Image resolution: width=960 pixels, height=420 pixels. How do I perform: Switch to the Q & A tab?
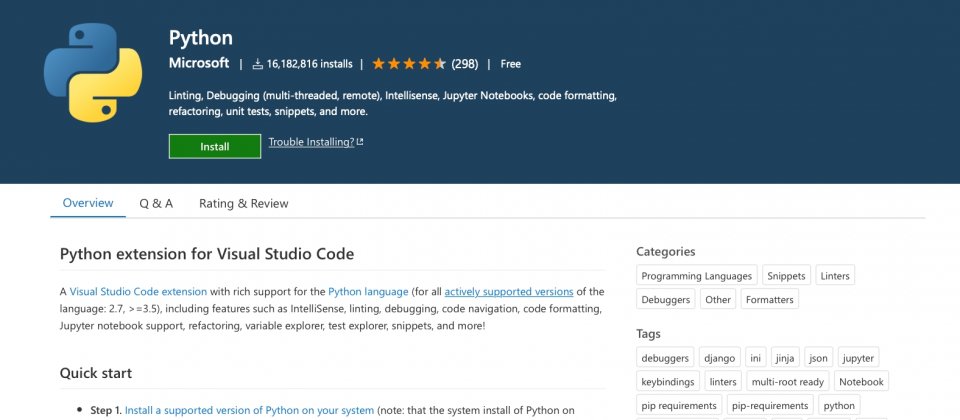(x=156, y=204)
